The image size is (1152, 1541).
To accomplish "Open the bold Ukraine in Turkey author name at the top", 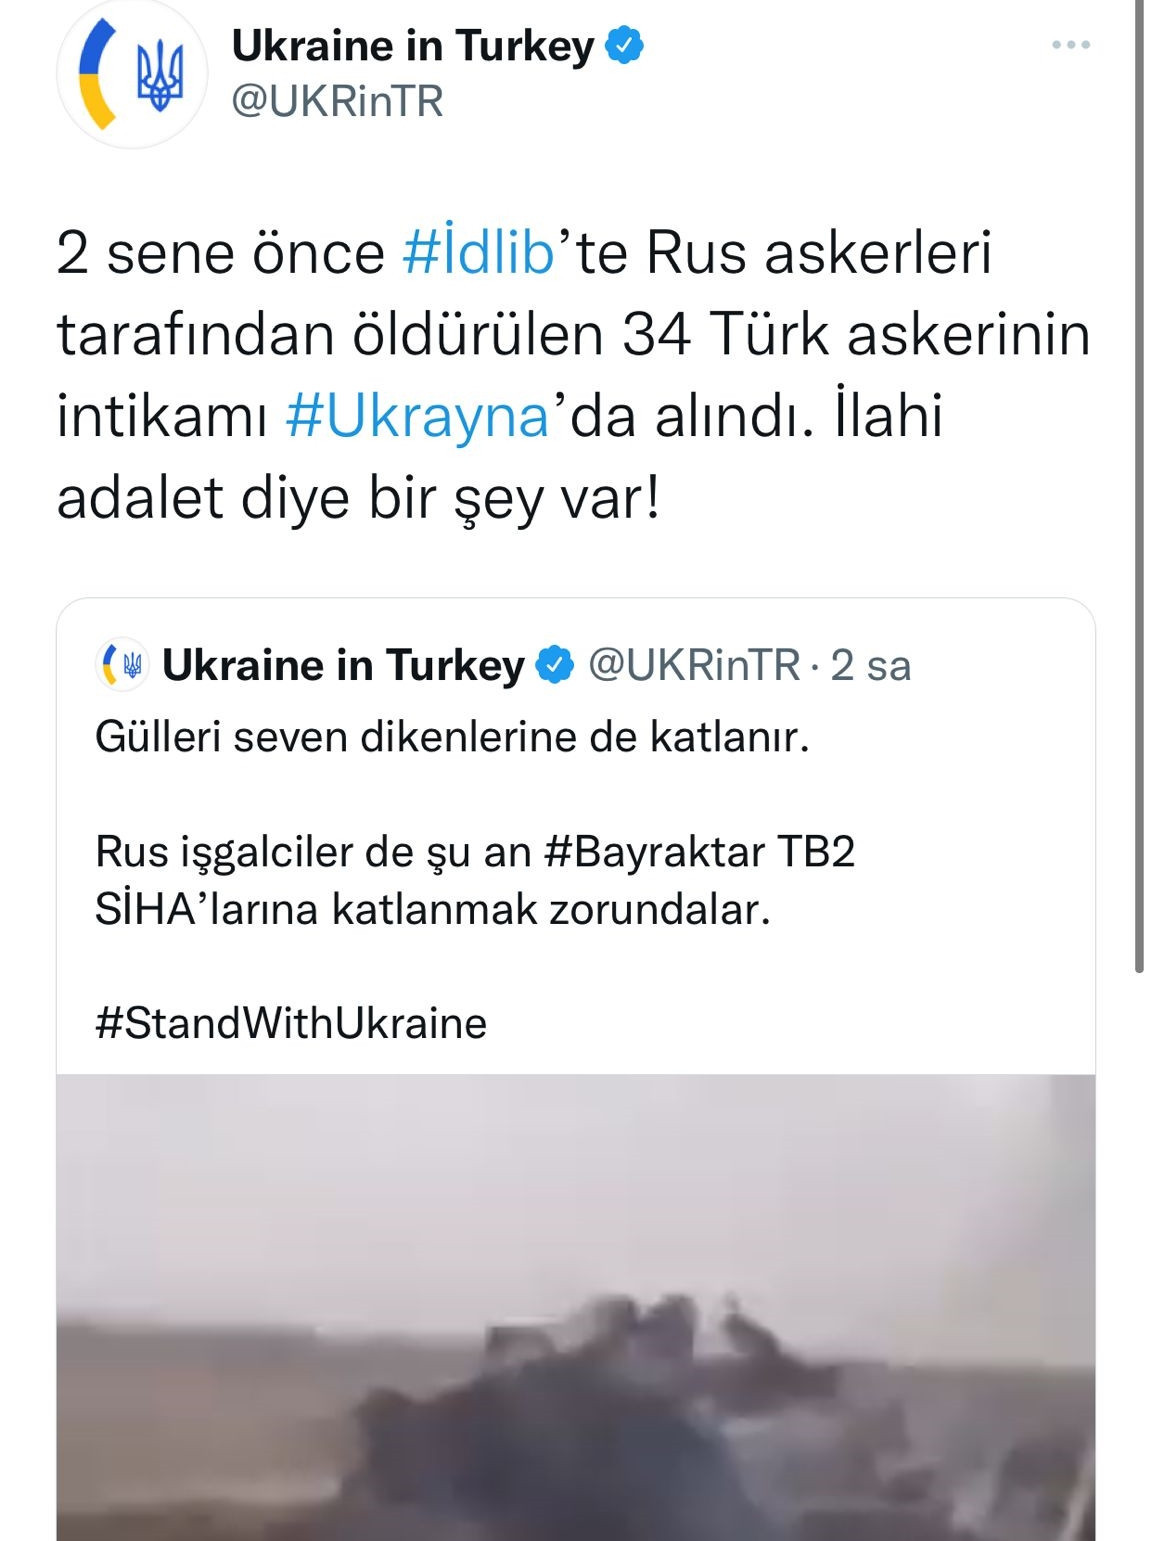I will pyautogui.click(x=412, y=46).
